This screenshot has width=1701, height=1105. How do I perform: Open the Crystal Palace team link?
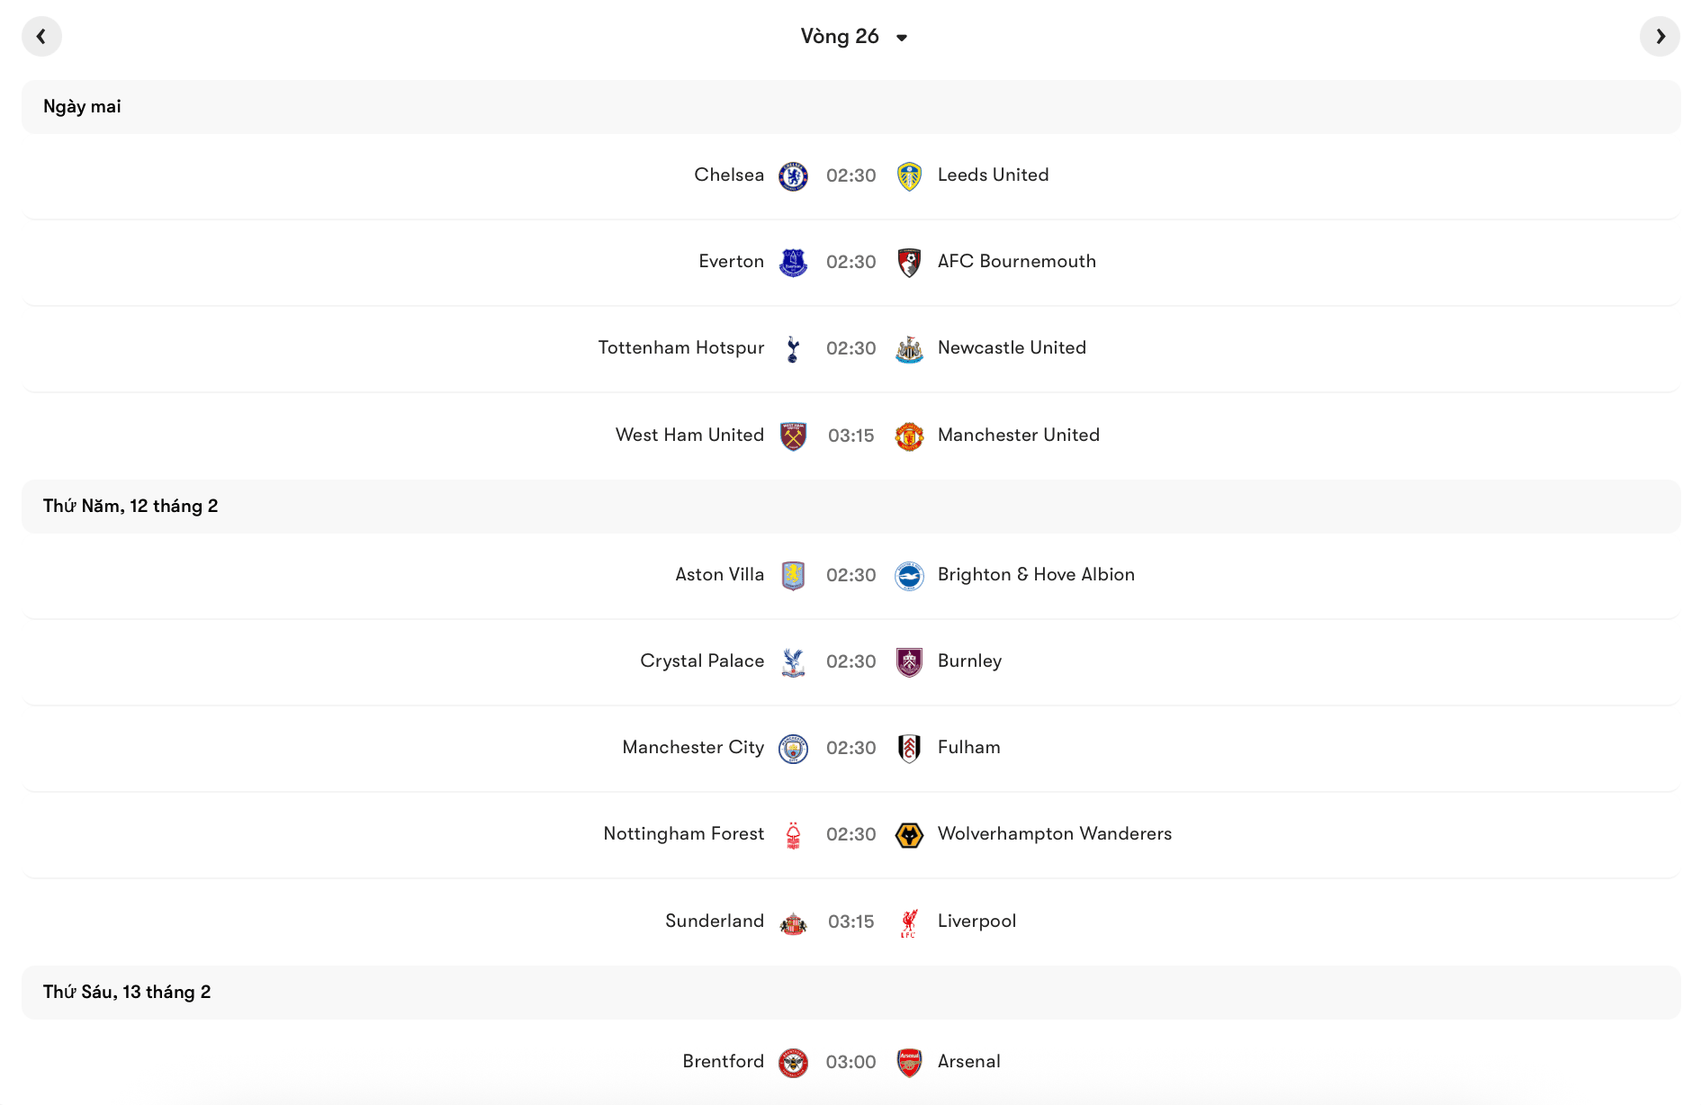tap(701, 661)
